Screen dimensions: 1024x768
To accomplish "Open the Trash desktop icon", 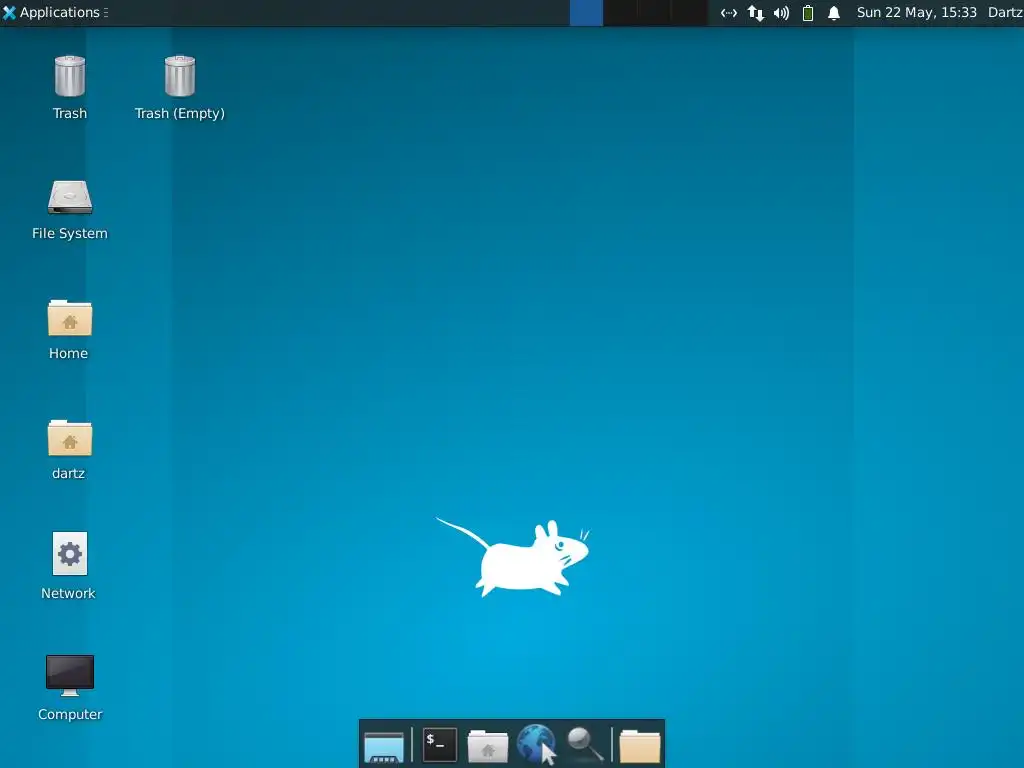I will point(70,76).
